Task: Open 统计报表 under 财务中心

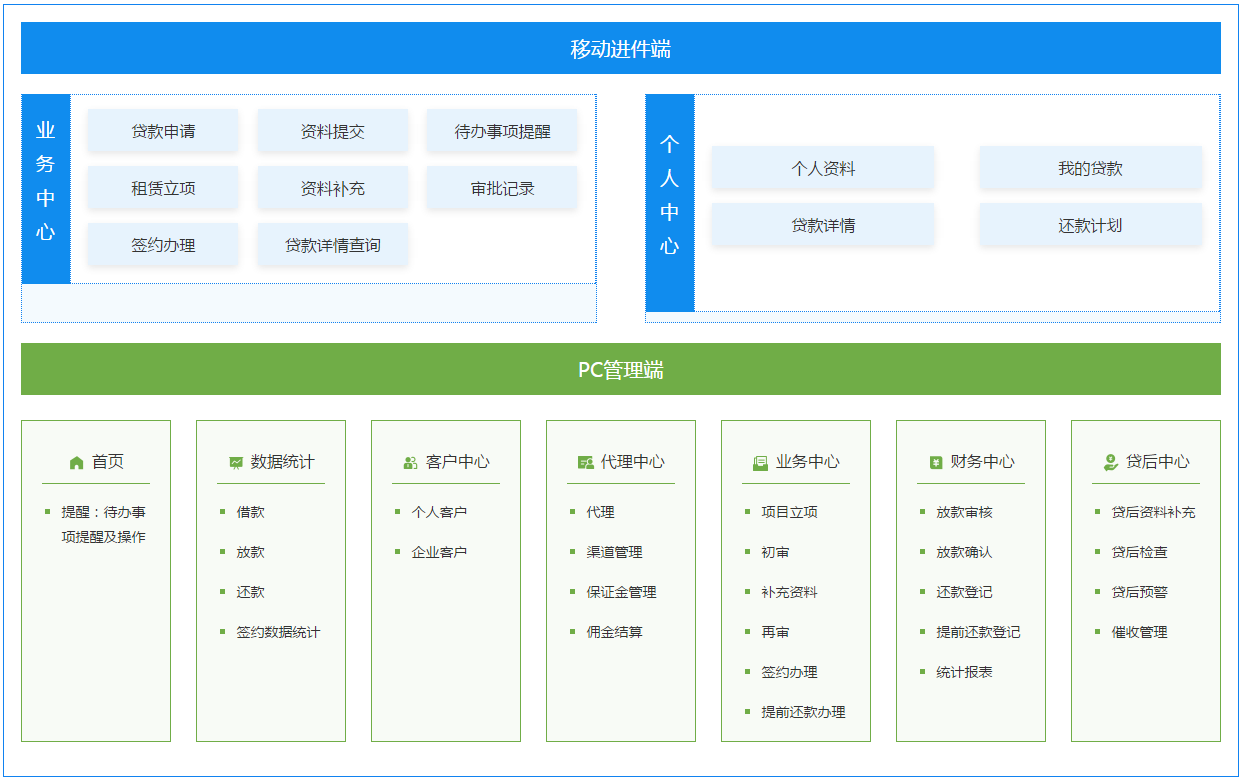Action: pyautogui.click(x=964, y=672)
